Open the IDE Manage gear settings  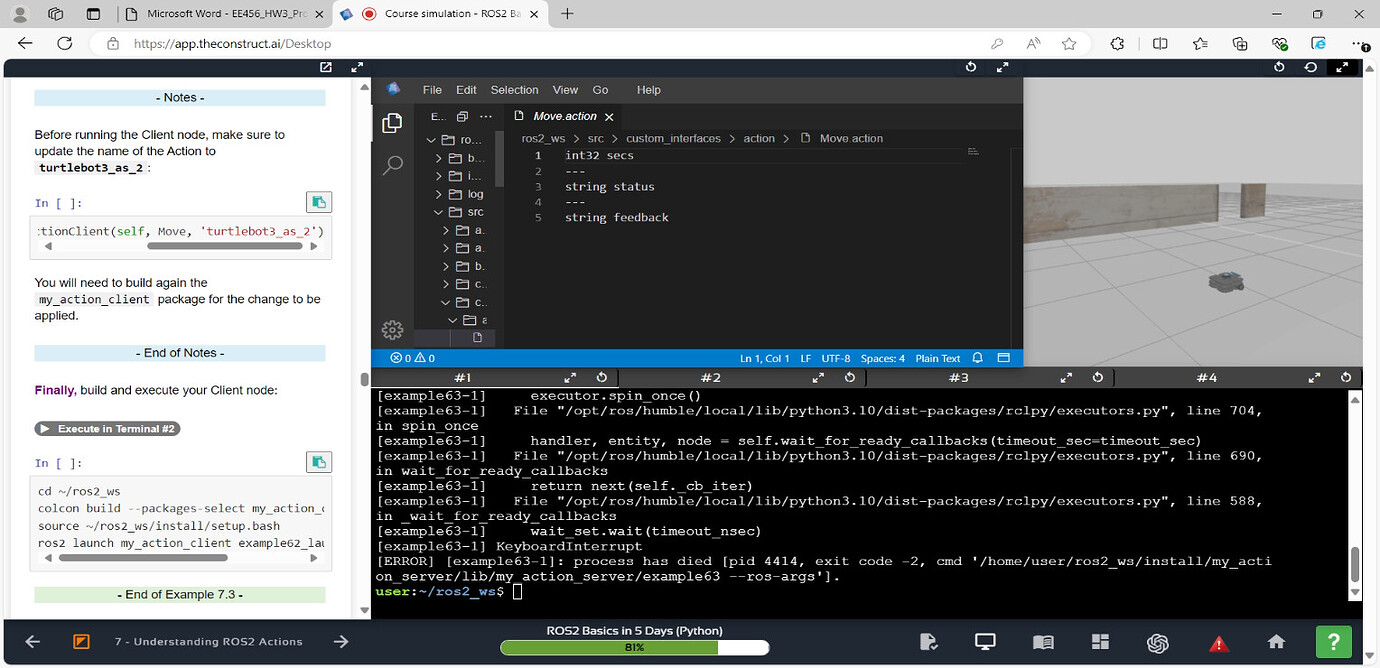click(393, 330)
